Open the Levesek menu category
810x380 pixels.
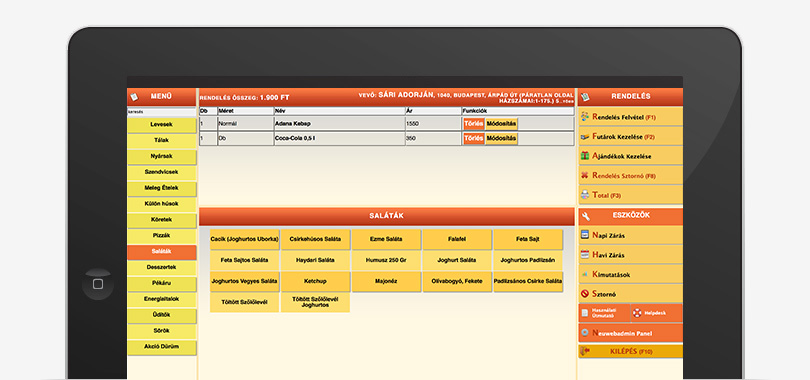click(162, 125)
